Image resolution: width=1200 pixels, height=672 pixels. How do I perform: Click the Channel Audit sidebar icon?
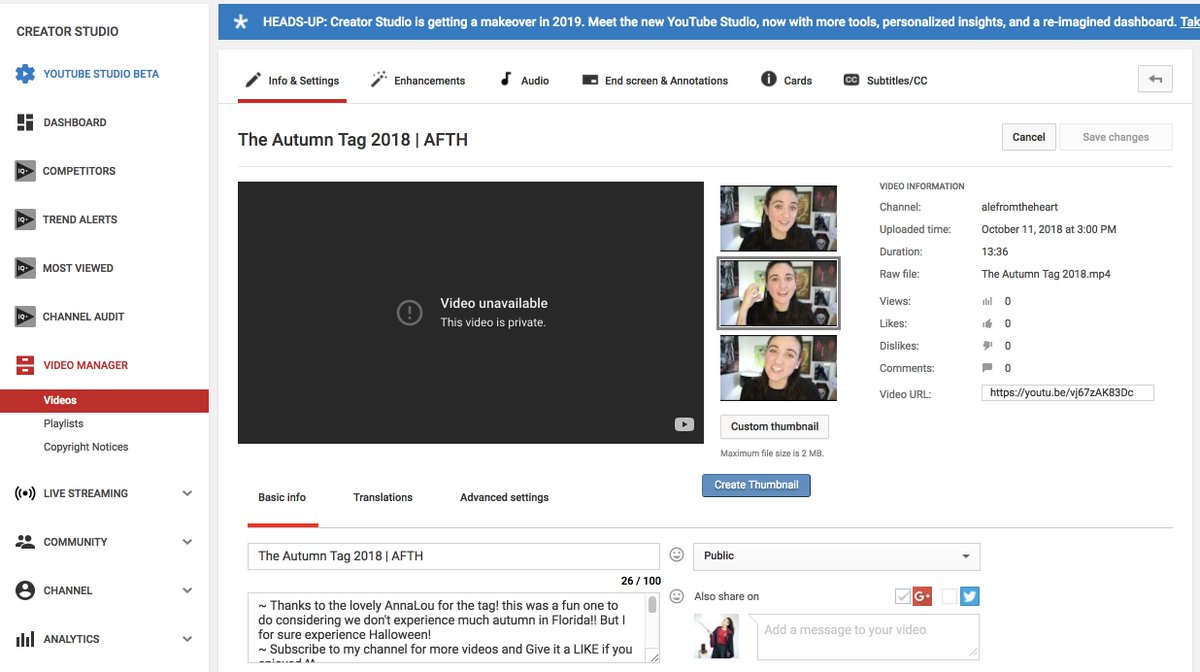coord(25,317)
